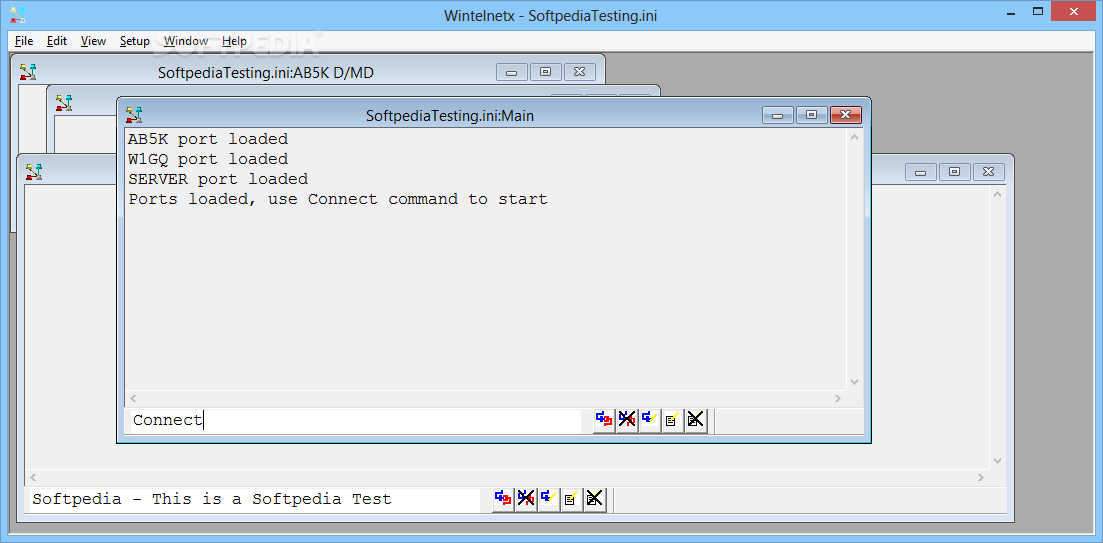Image resolution: width=1103 pixels, height=543 pixels.
Task: Click the crossed-out notepad icon in rear window toolbar
Action: [594, 499]
